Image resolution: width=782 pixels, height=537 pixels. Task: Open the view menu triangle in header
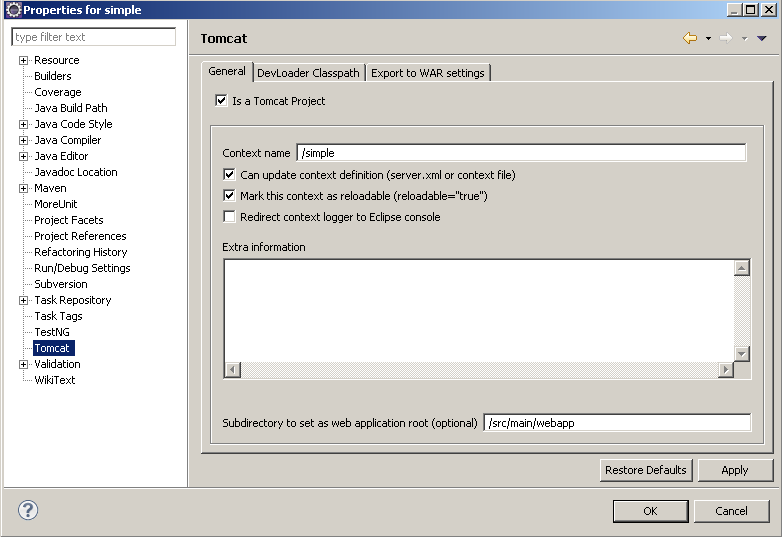click(x=762, y=38)
